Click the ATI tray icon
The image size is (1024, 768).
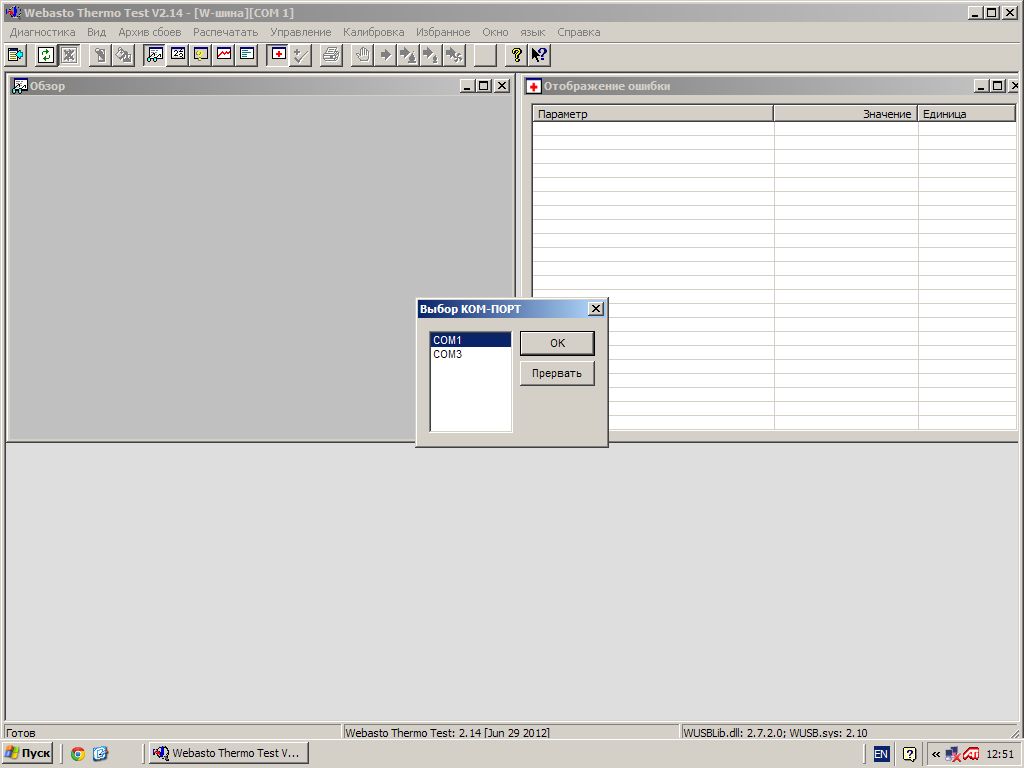coord(970,754)
